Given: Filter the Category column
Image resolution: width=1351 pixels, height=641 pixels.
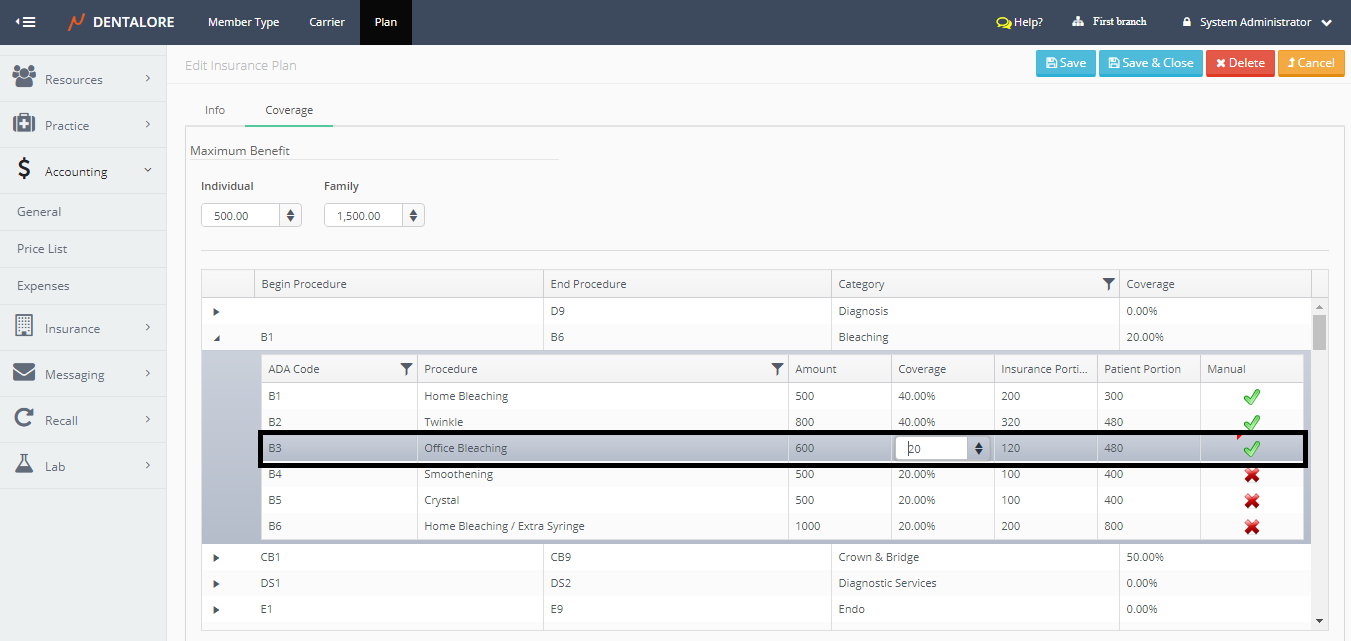Looking at the screenshot, I should pos(1108,284).
